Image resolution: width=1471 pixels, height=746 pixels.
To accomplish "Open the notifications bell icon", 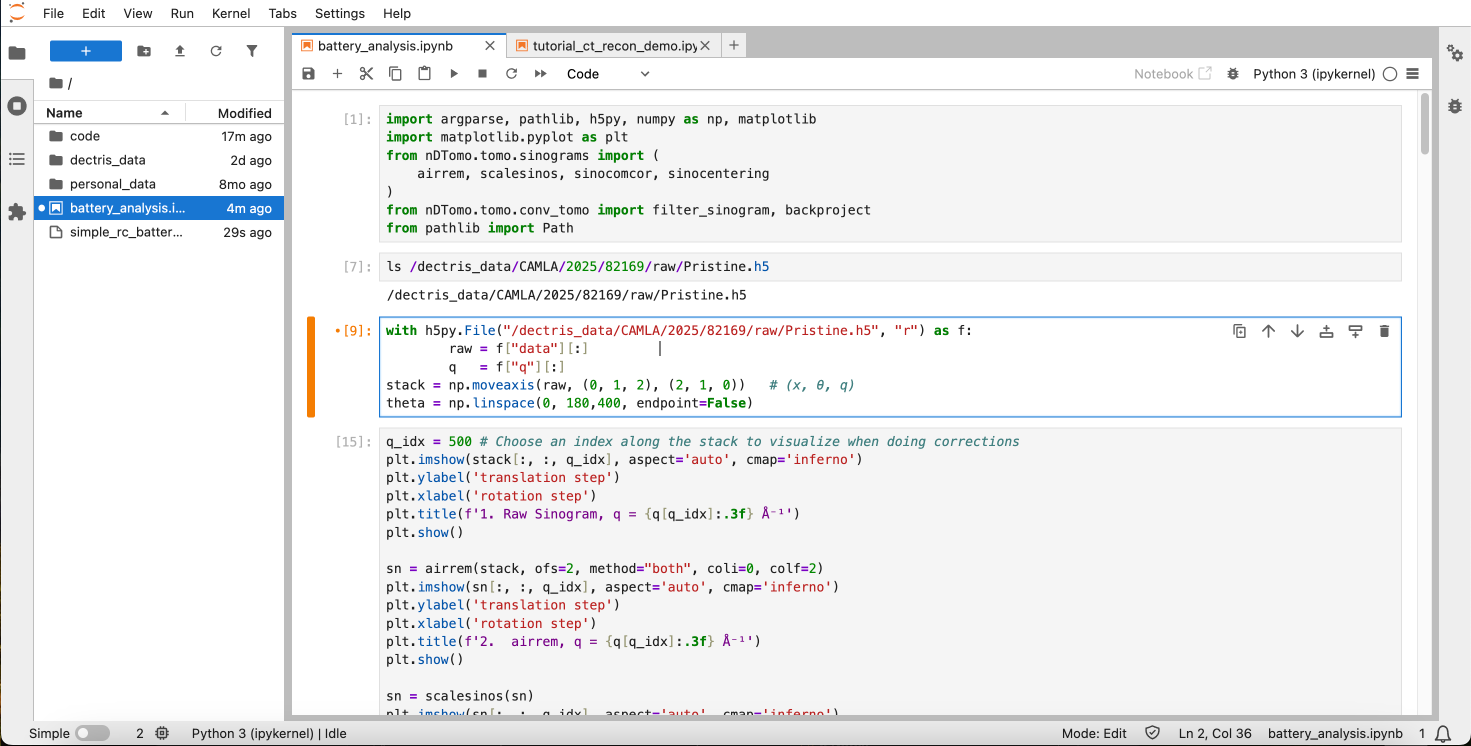I will pyautogui.click(x=1444, y=733).
